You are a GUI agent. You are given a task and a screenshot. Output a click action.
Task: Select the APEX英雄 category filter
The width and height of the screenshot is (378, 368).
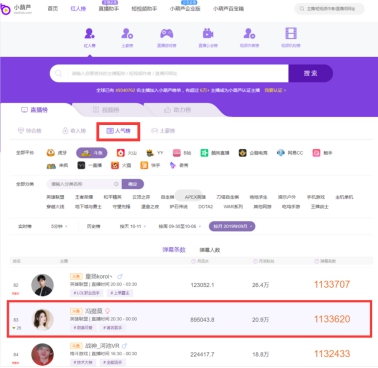(195, 197)
